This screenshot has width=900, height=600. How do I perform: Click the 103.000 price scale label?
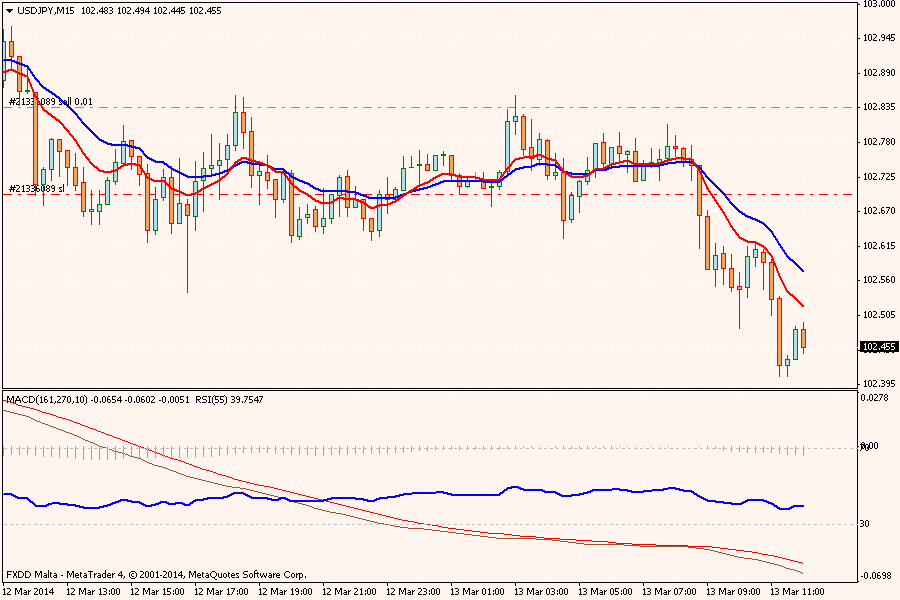[877, 5]
